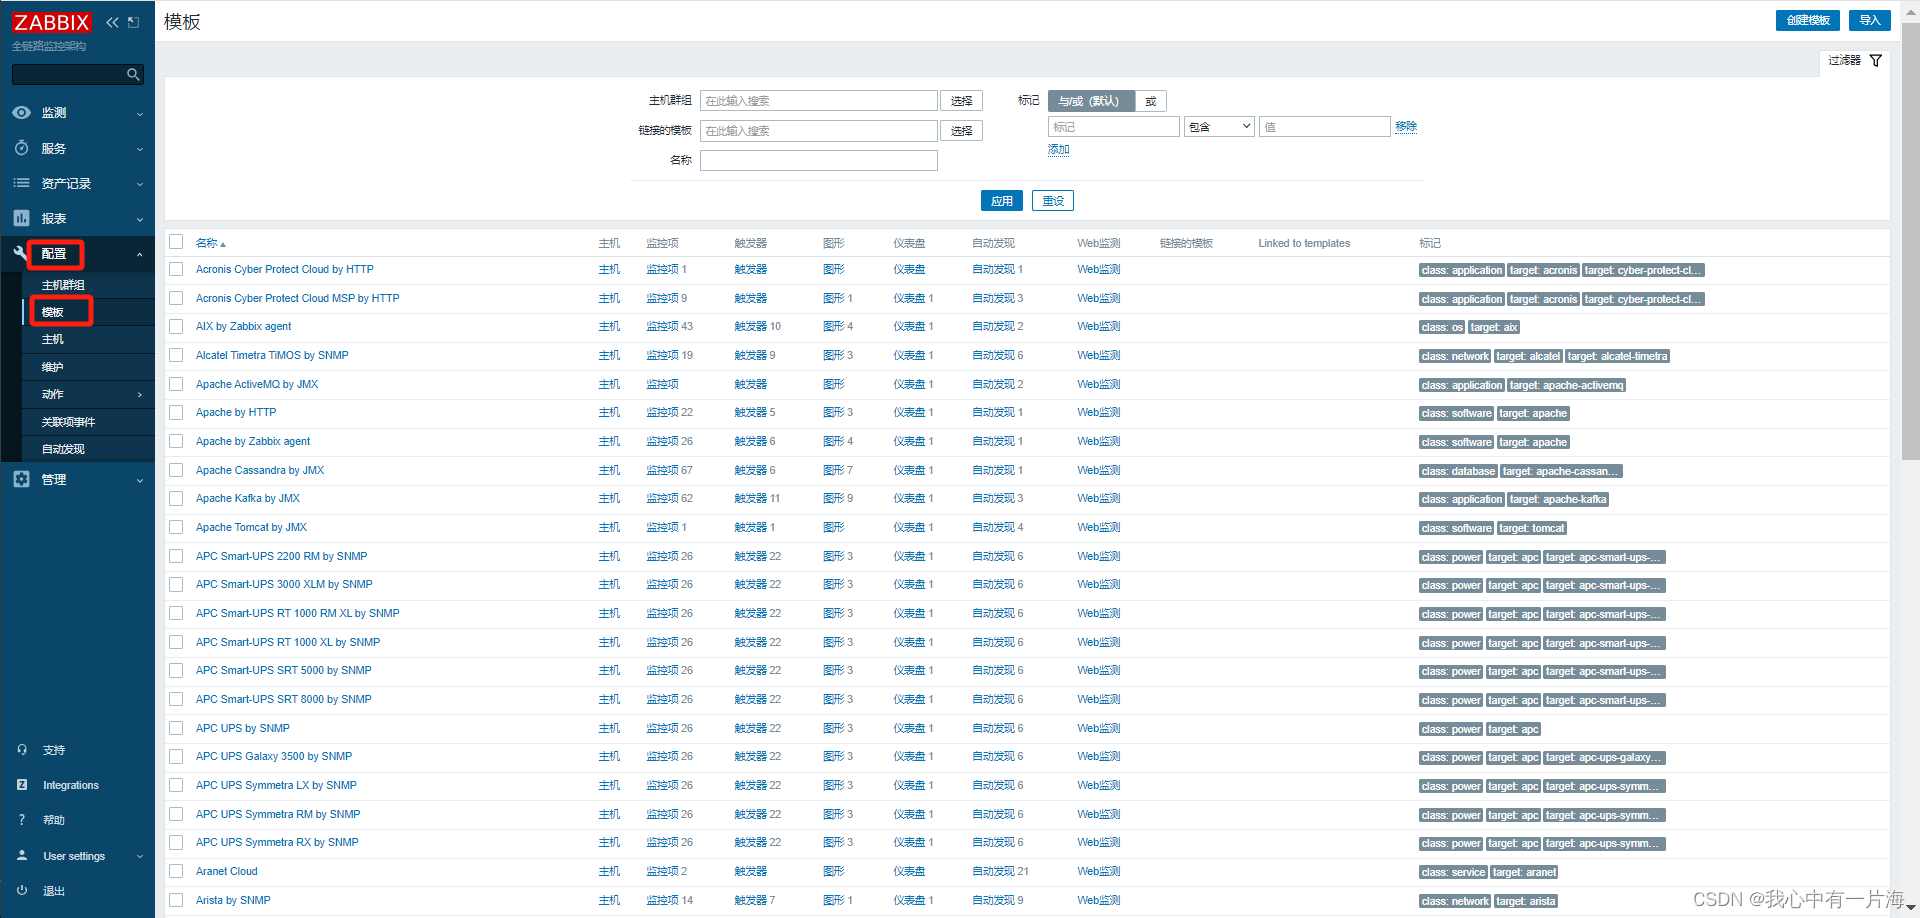
Task: Click the list icon for 资产记录
Action: [x=21, y=183]
